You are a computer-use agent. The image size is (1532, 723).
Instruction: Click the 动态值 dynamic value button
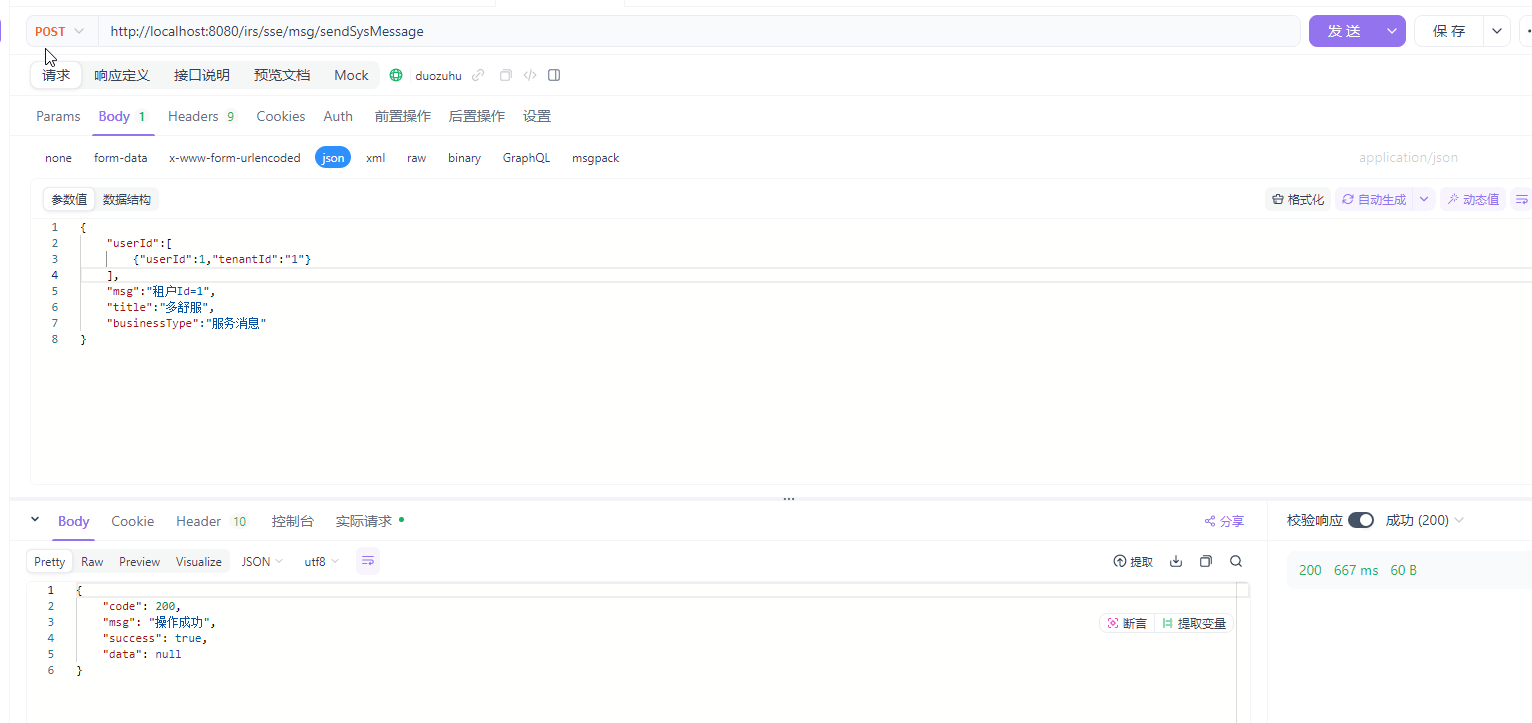coord(1473,199)
